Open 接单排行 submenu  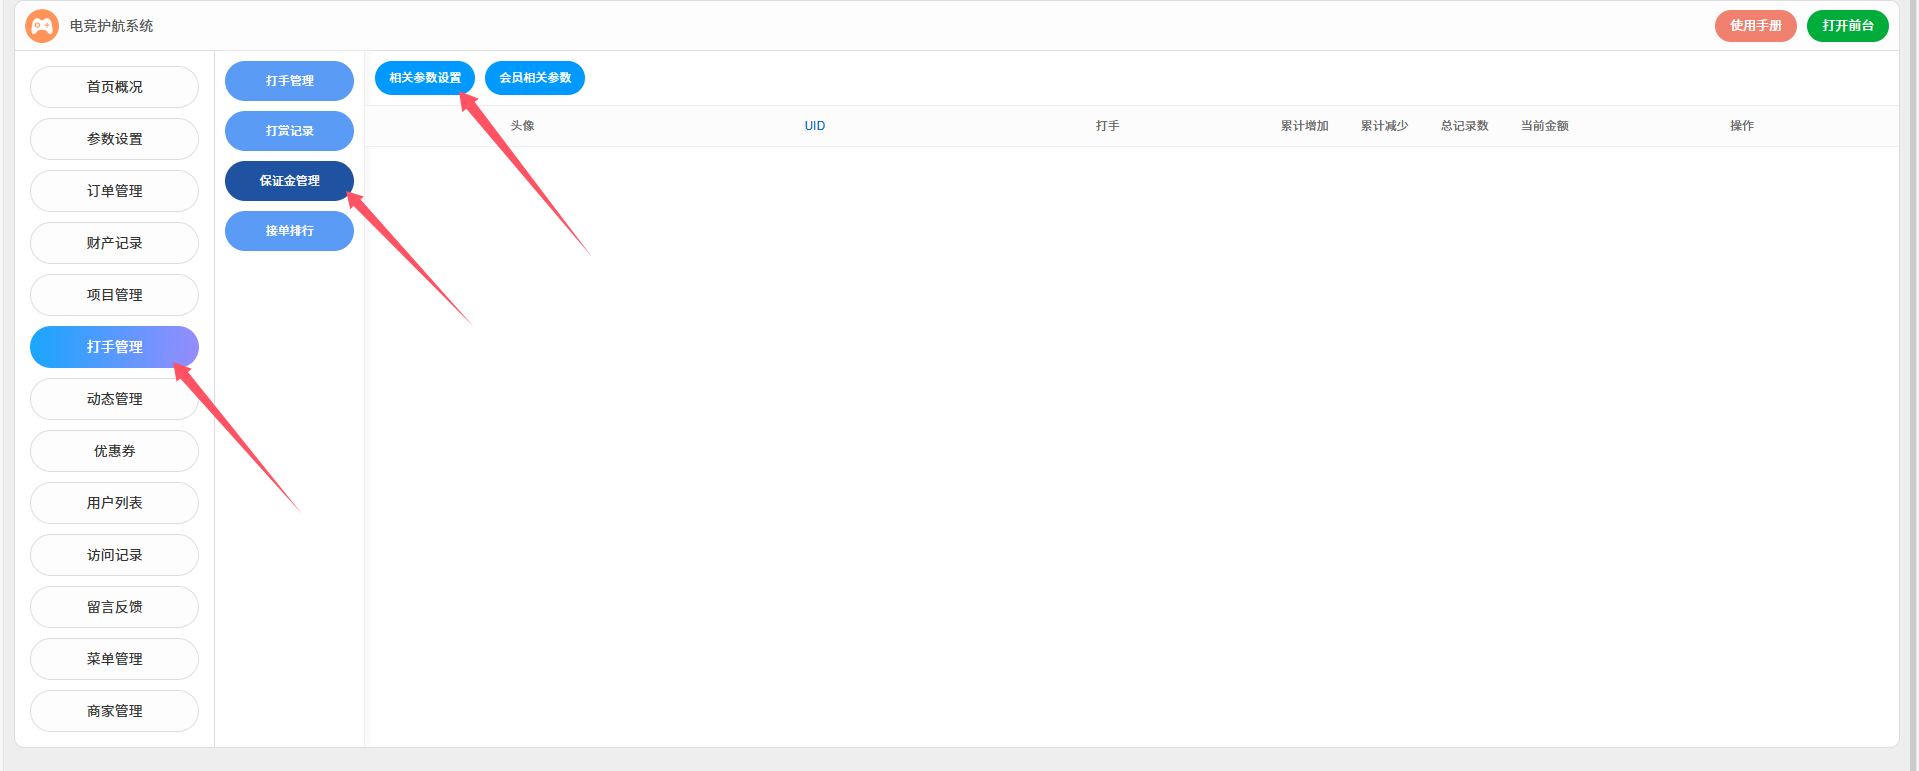pos(289,231)
